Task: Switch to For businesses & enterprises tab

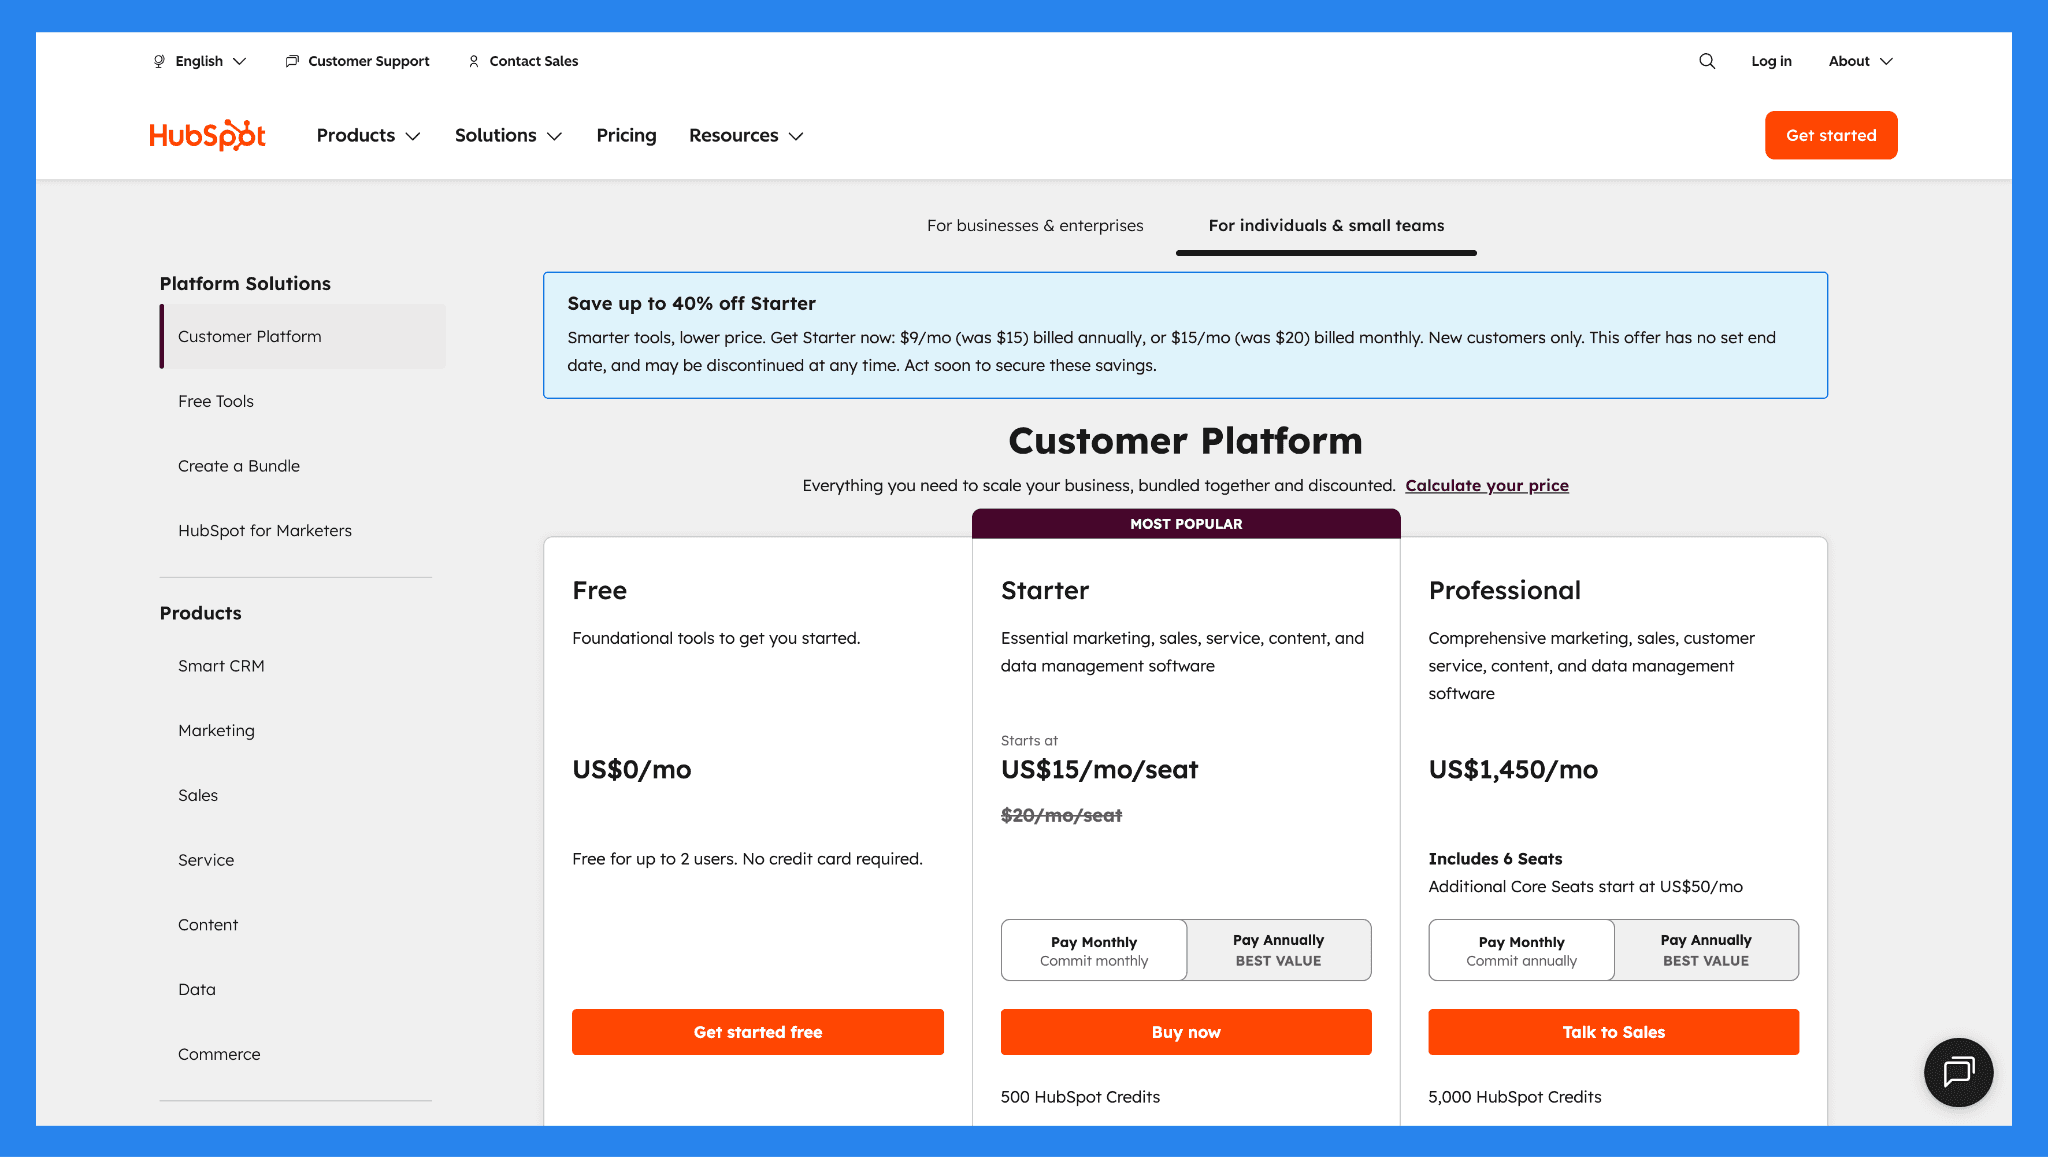Action: (x=1035, y=225)
